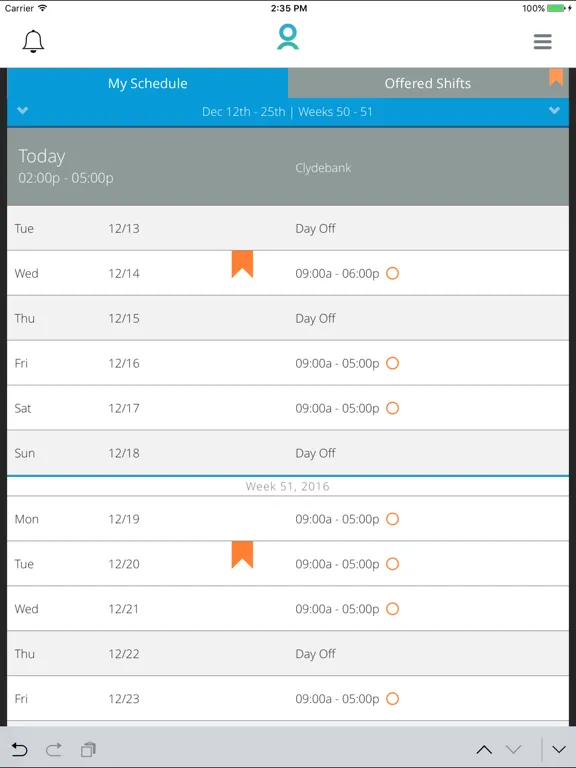Click the orange bookmark on Tue 12/20 row
The height and width of the screenshot is (768, 576).
coord(242,554)
